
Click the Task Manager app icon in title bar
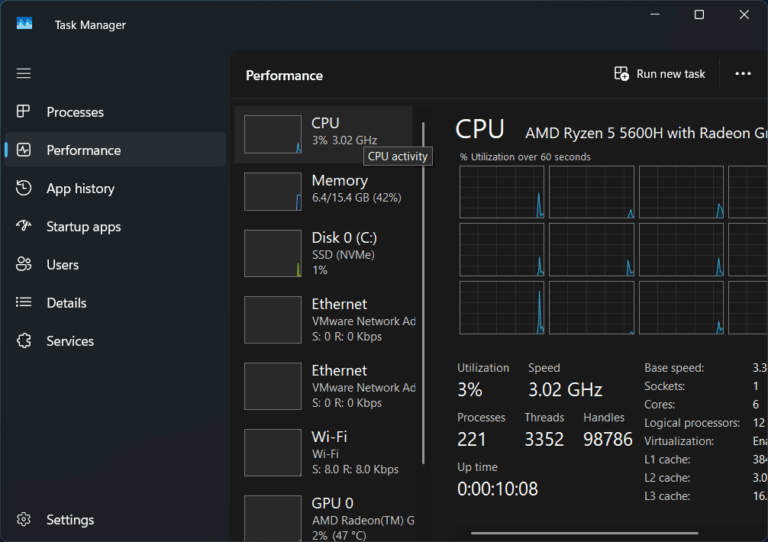(24, 23)
